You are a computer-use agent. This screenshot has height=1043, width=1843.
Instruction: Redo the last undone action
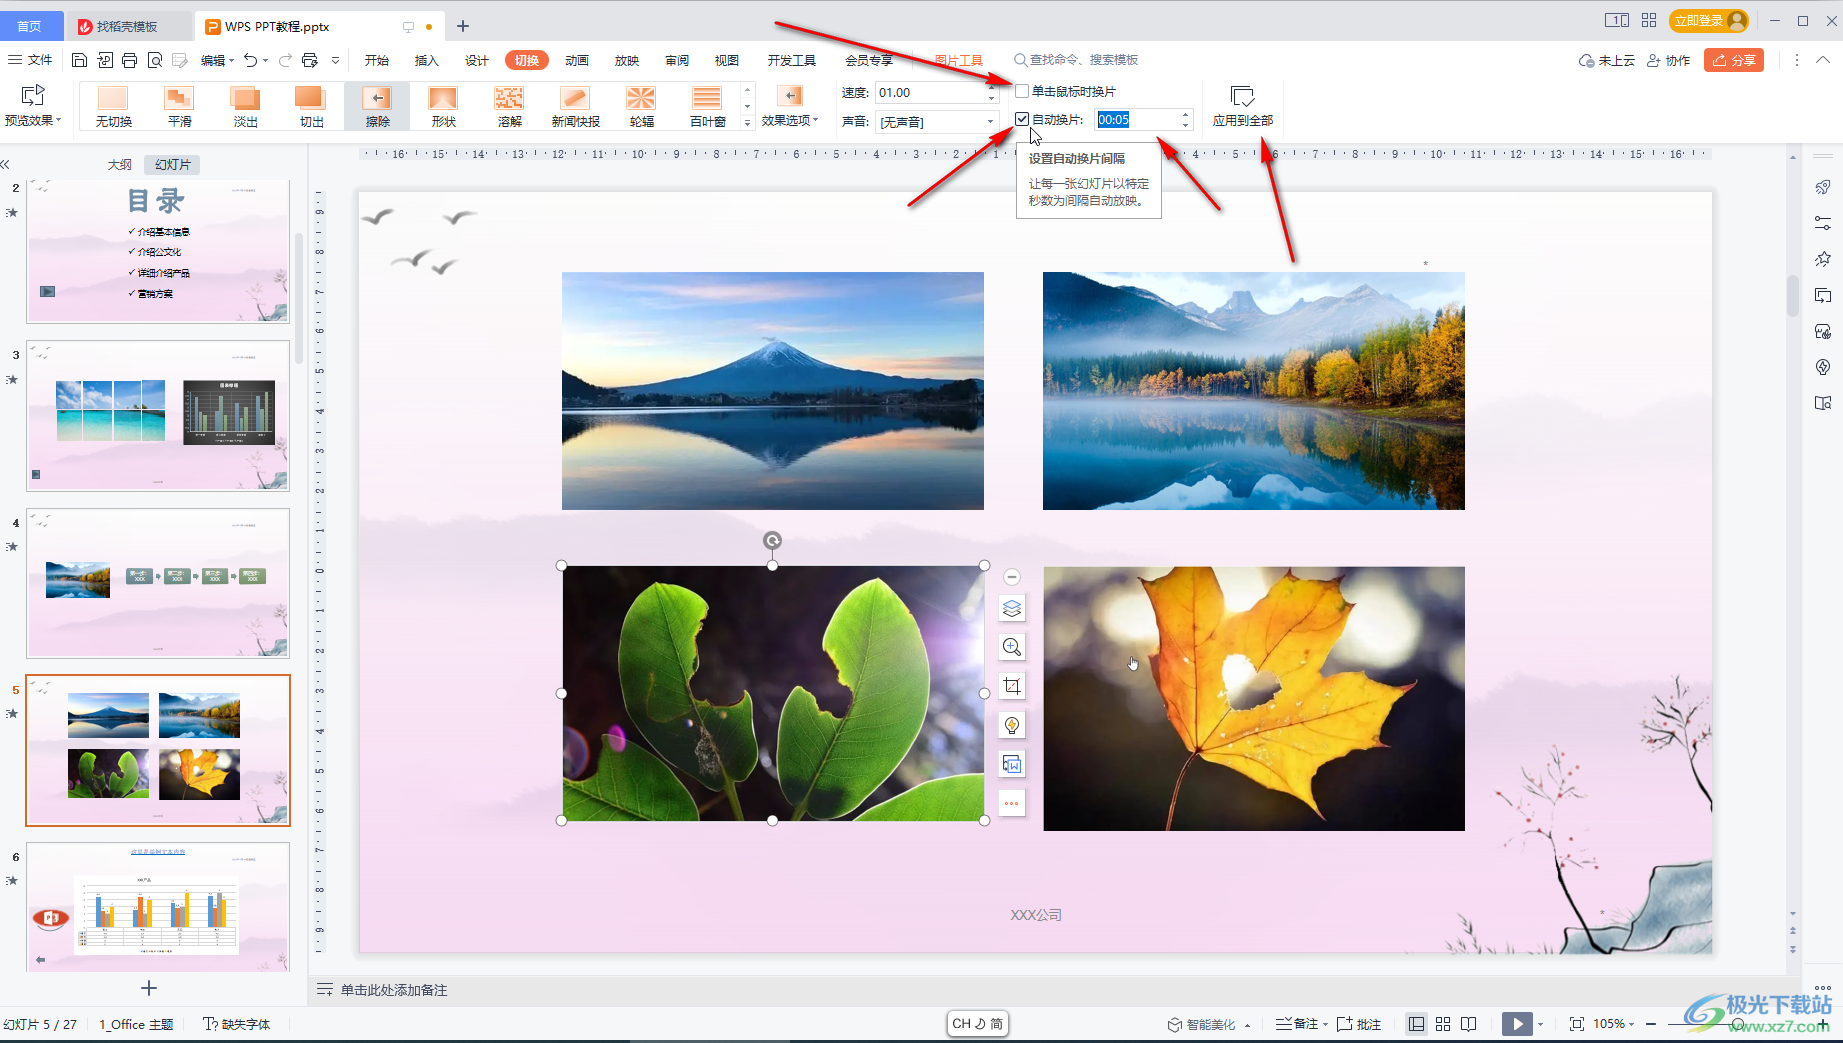click(x=285, y=60)
